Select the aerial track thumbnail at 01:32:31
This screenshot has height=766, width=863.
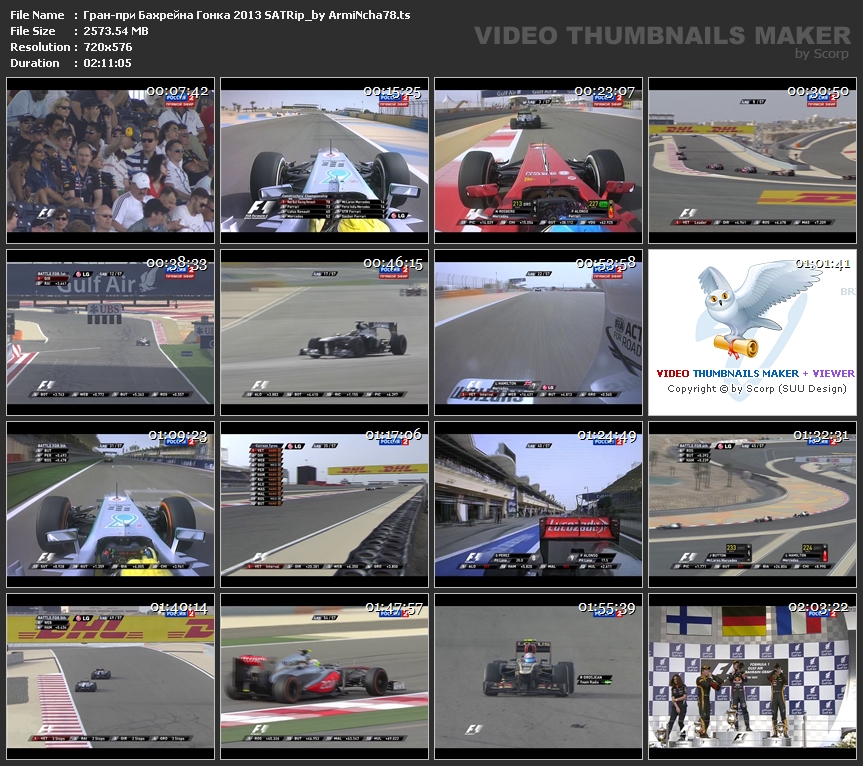(752, 504)
